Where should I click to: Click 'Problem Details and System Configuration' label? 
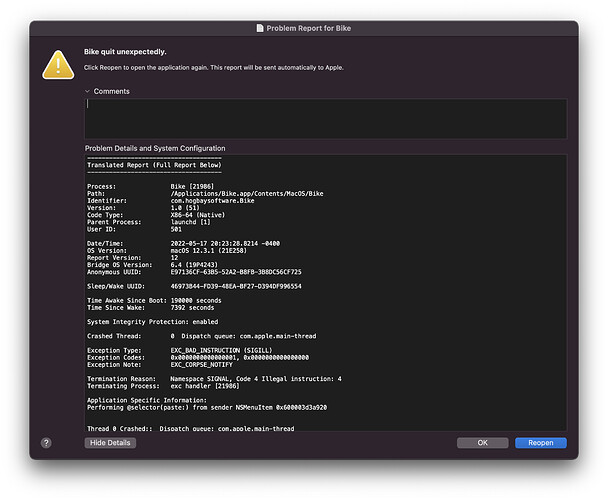pyautogui.click(x=155, y=148)
